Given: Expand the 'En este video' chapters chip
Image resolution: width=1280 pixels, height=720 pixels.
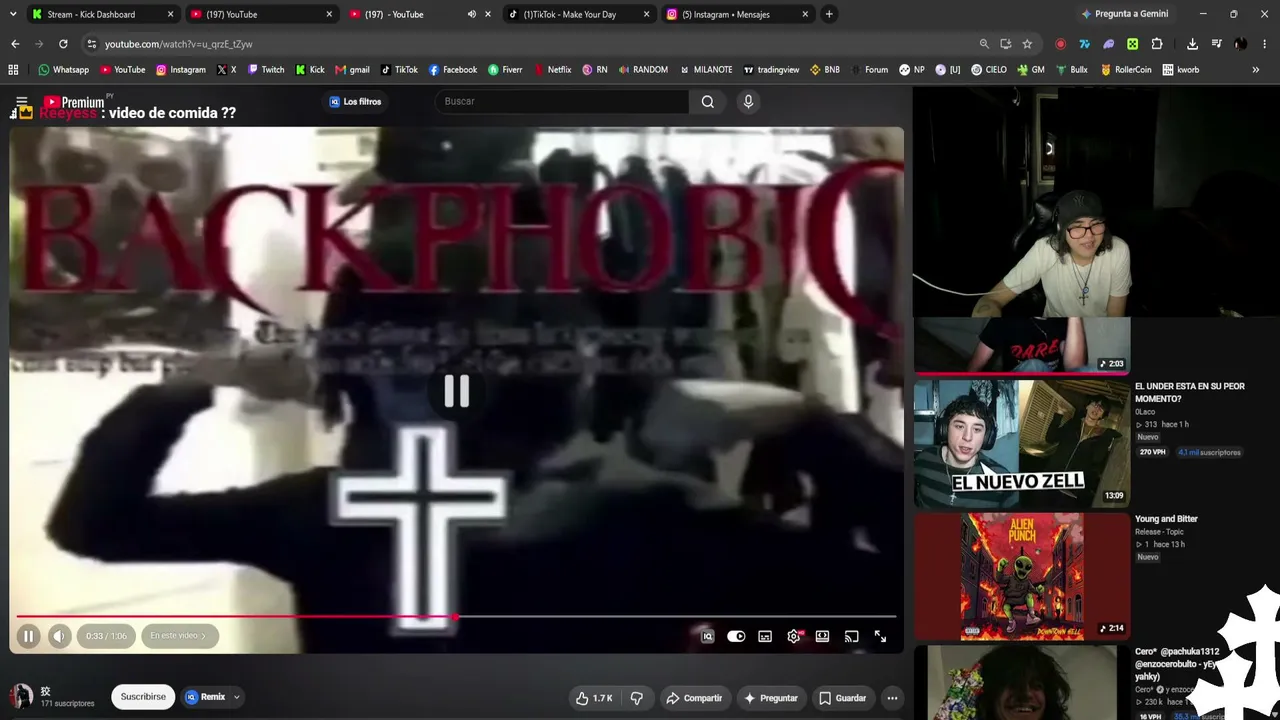Looking at the screenshot, I should (179, 636).
